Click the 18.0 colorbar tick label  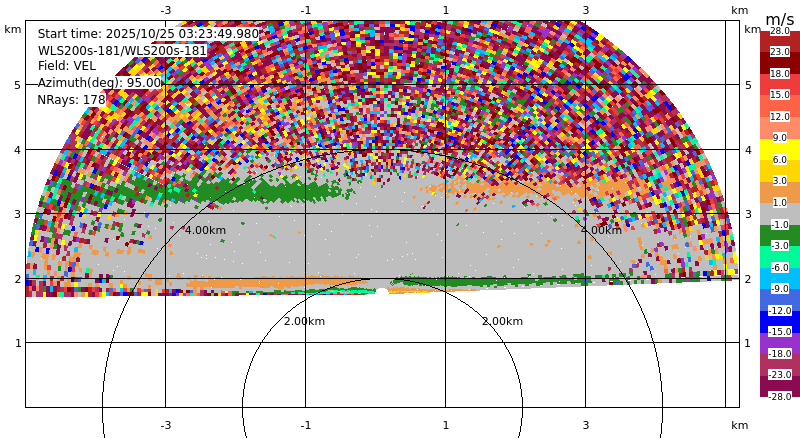tap(780, 74)
